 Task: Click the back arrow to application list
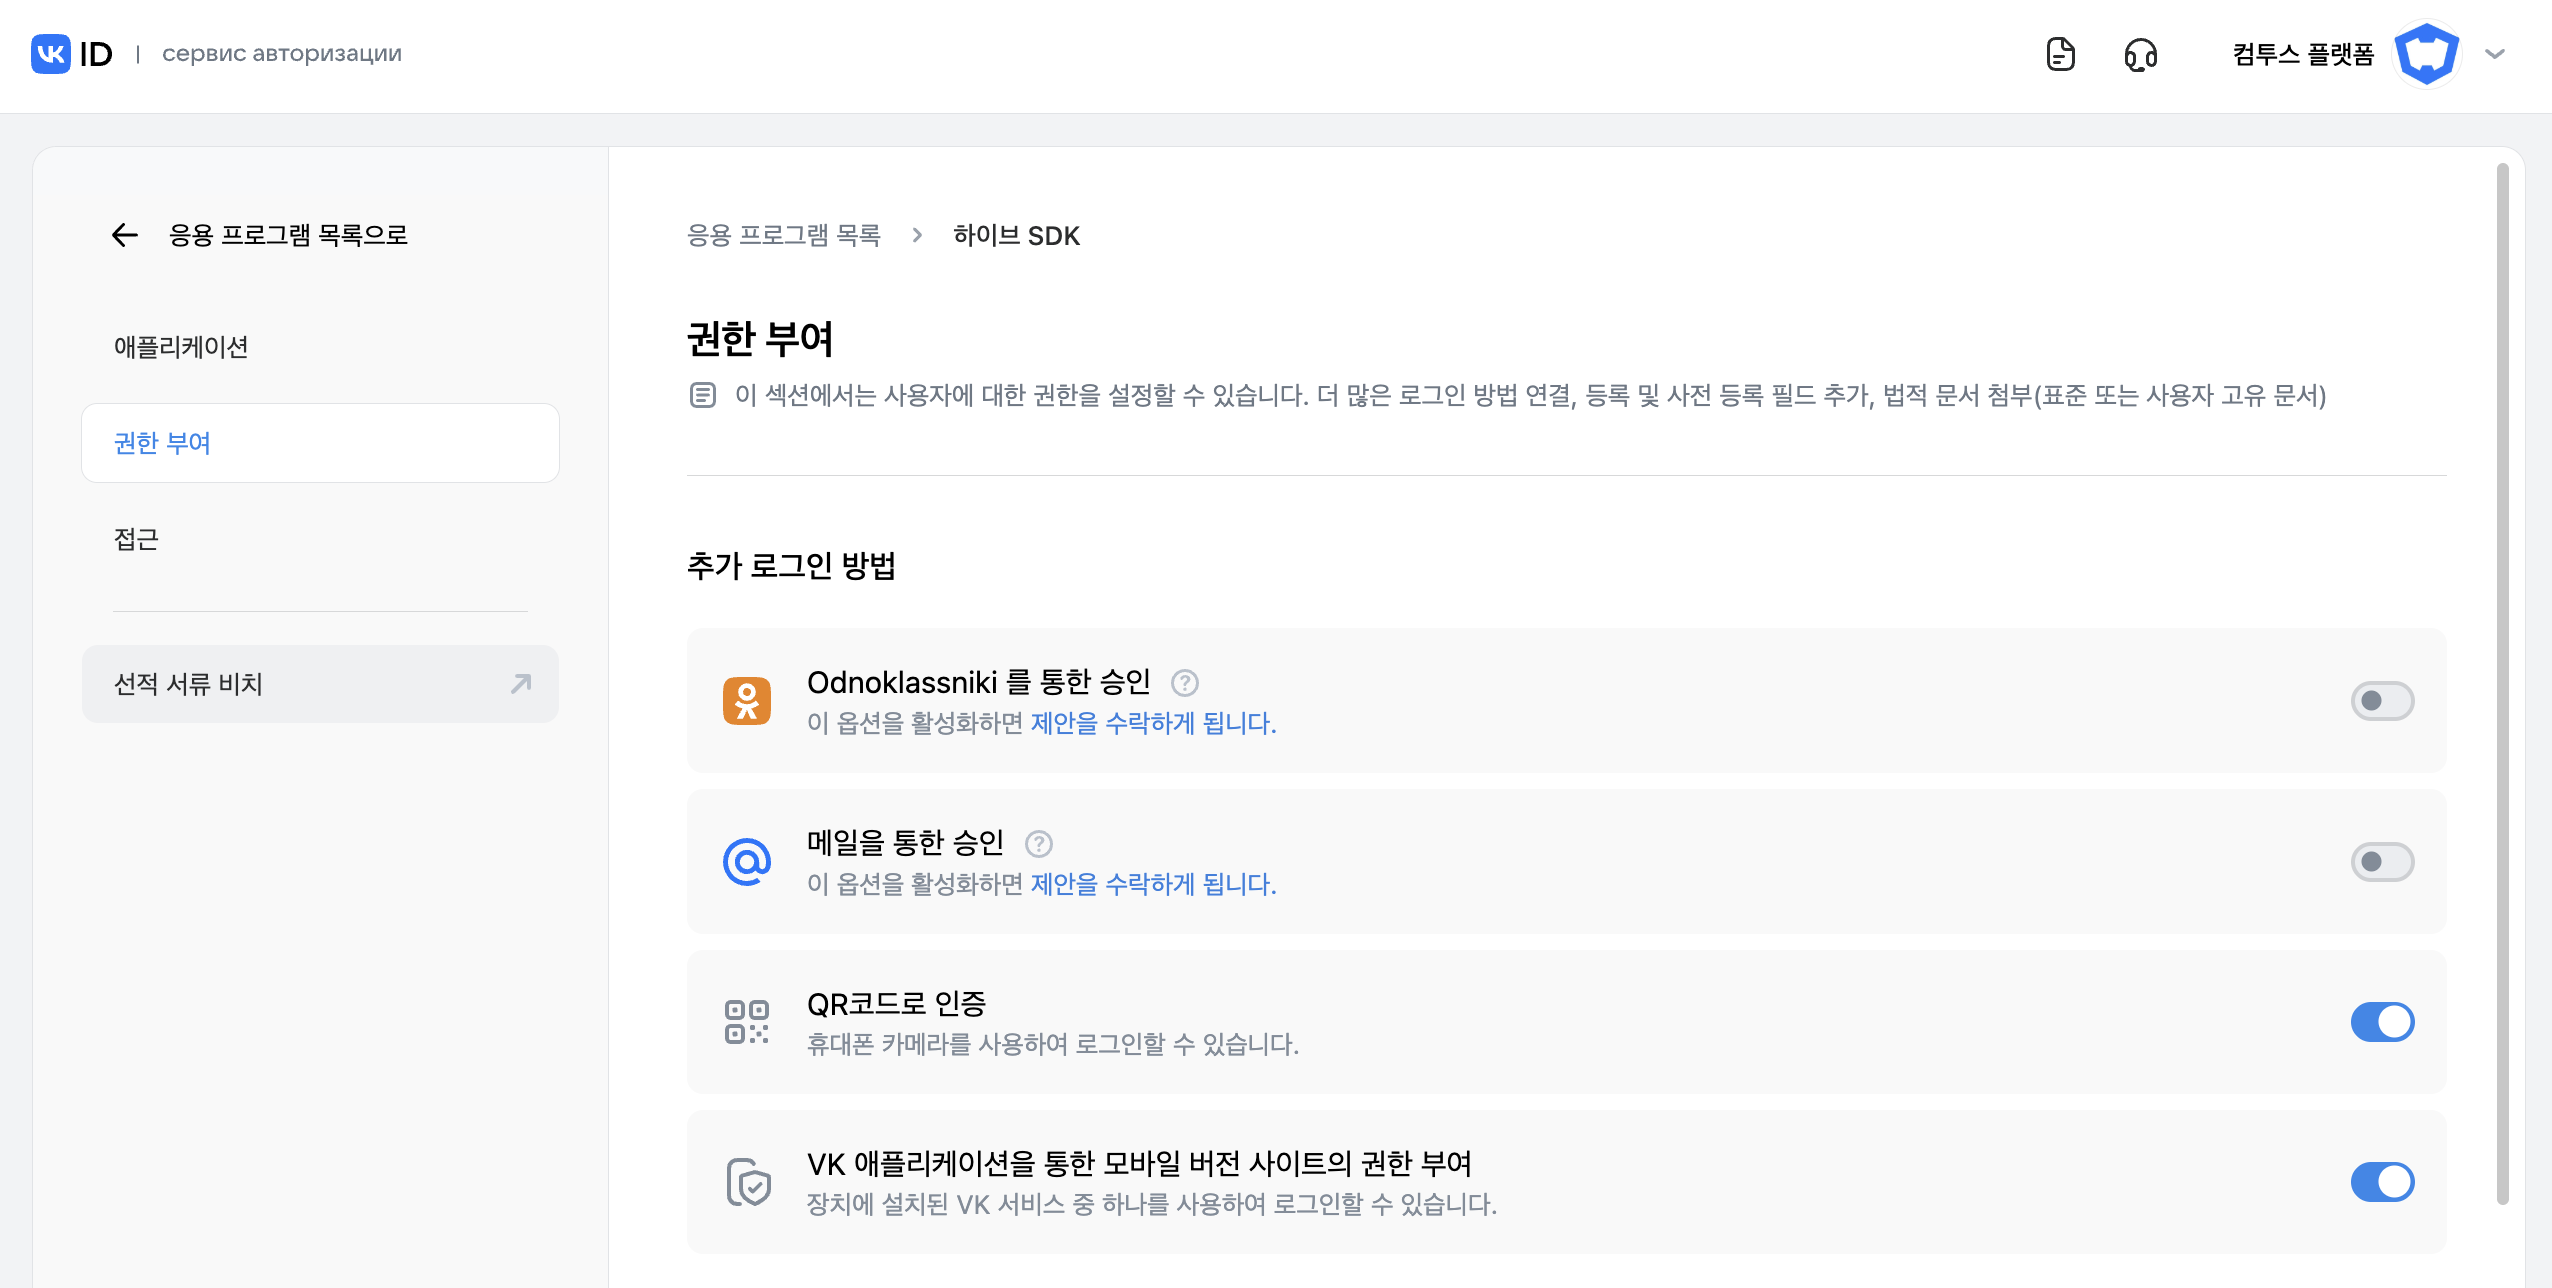click(125, 235)
